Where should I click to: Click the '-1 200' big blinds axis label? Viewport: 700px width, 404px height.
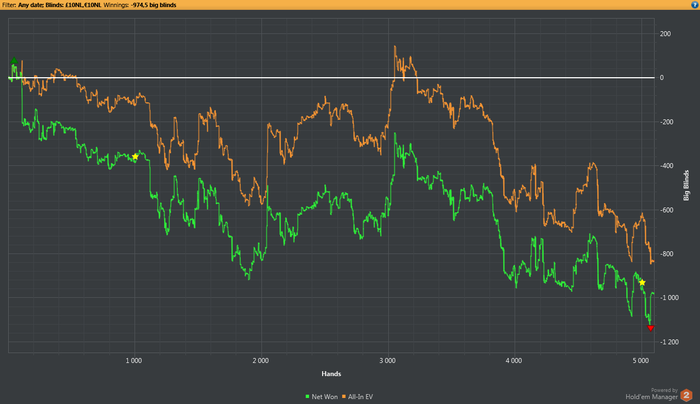[x=669, y=342]
